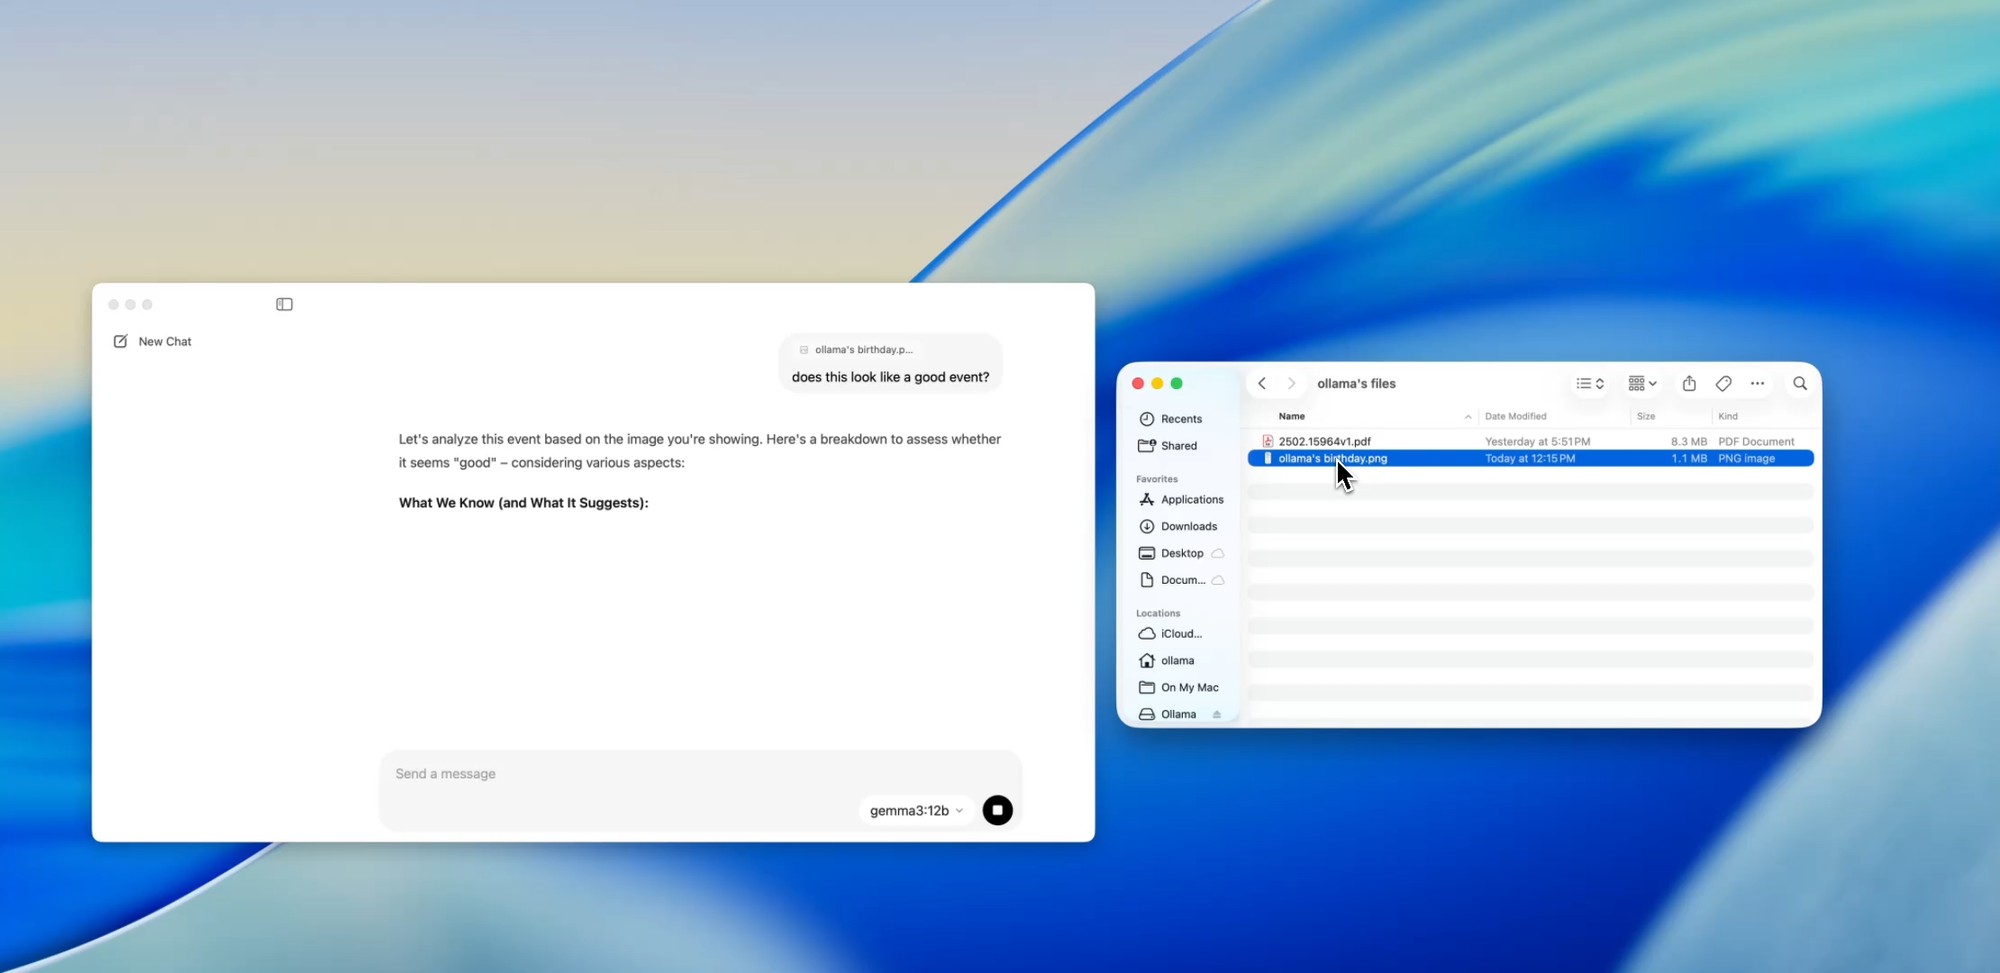Screen dimensions: 2000x973
Task: Click the PDF icon next to 2502.15964v1.pdf
Action: pyautogui.click(x=1267, y=441)
